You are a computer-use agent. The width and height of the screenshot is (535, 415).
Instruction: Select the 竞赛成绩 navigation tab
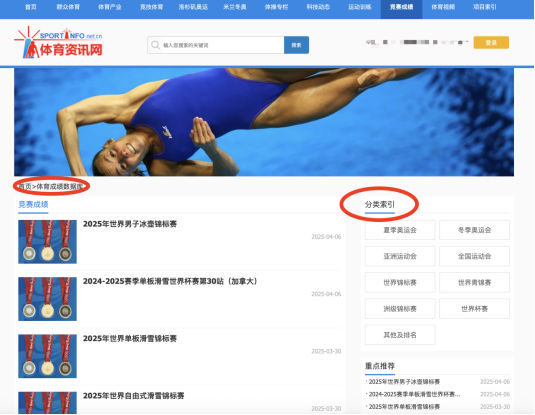pos(401,7)
